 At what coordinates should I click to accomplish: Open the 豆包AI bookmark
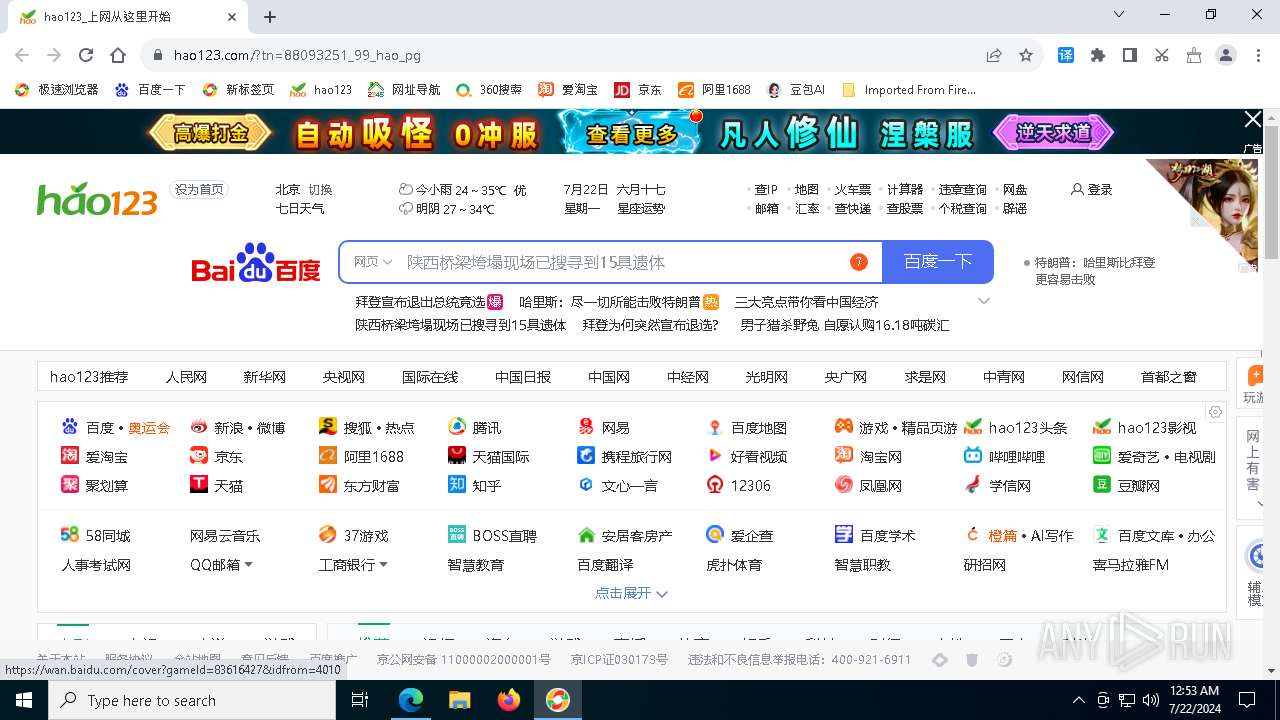point(796,90)
